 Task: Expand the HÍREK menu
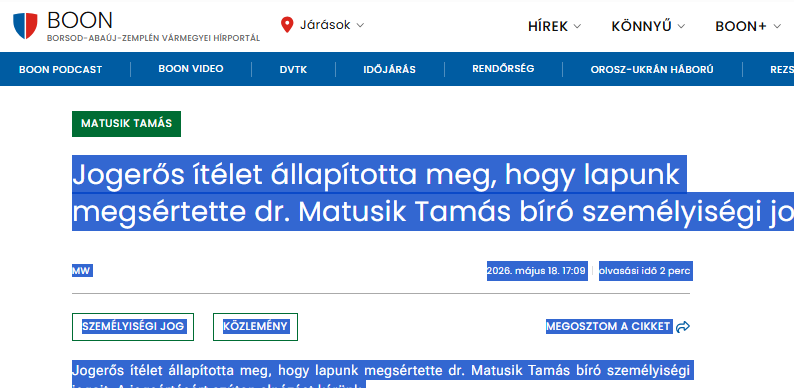pyautogui.click(x=554, y=26)
